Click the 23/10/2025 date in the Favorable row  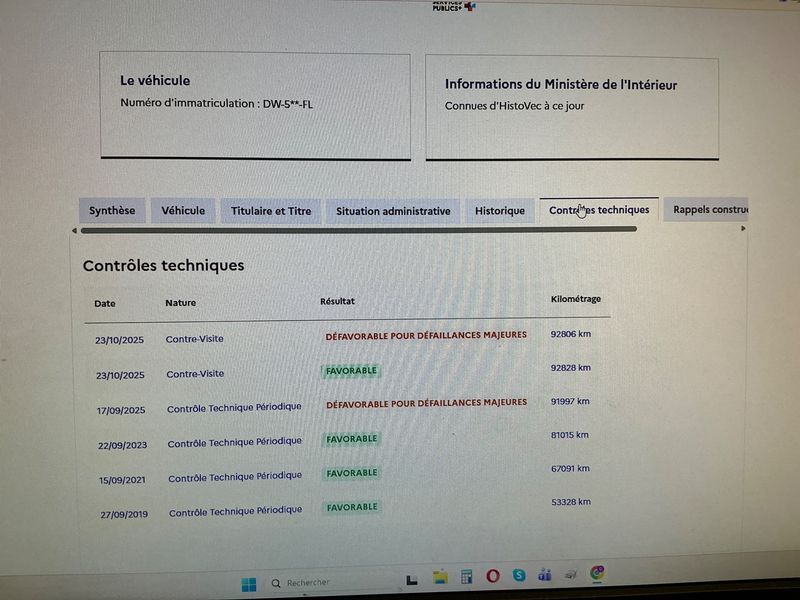click(x=120, y=375)
